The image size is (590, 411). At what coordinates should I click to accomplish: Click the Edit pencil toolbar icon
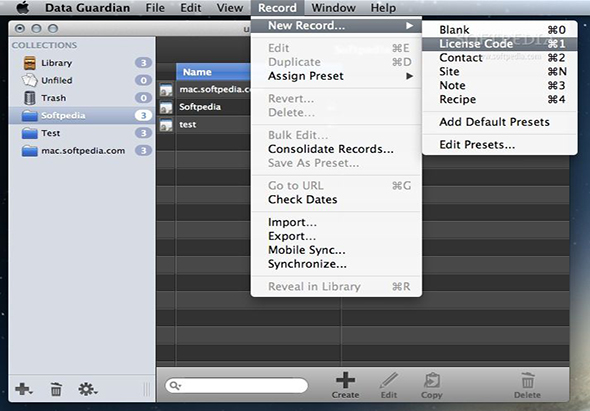click(389, 380)
